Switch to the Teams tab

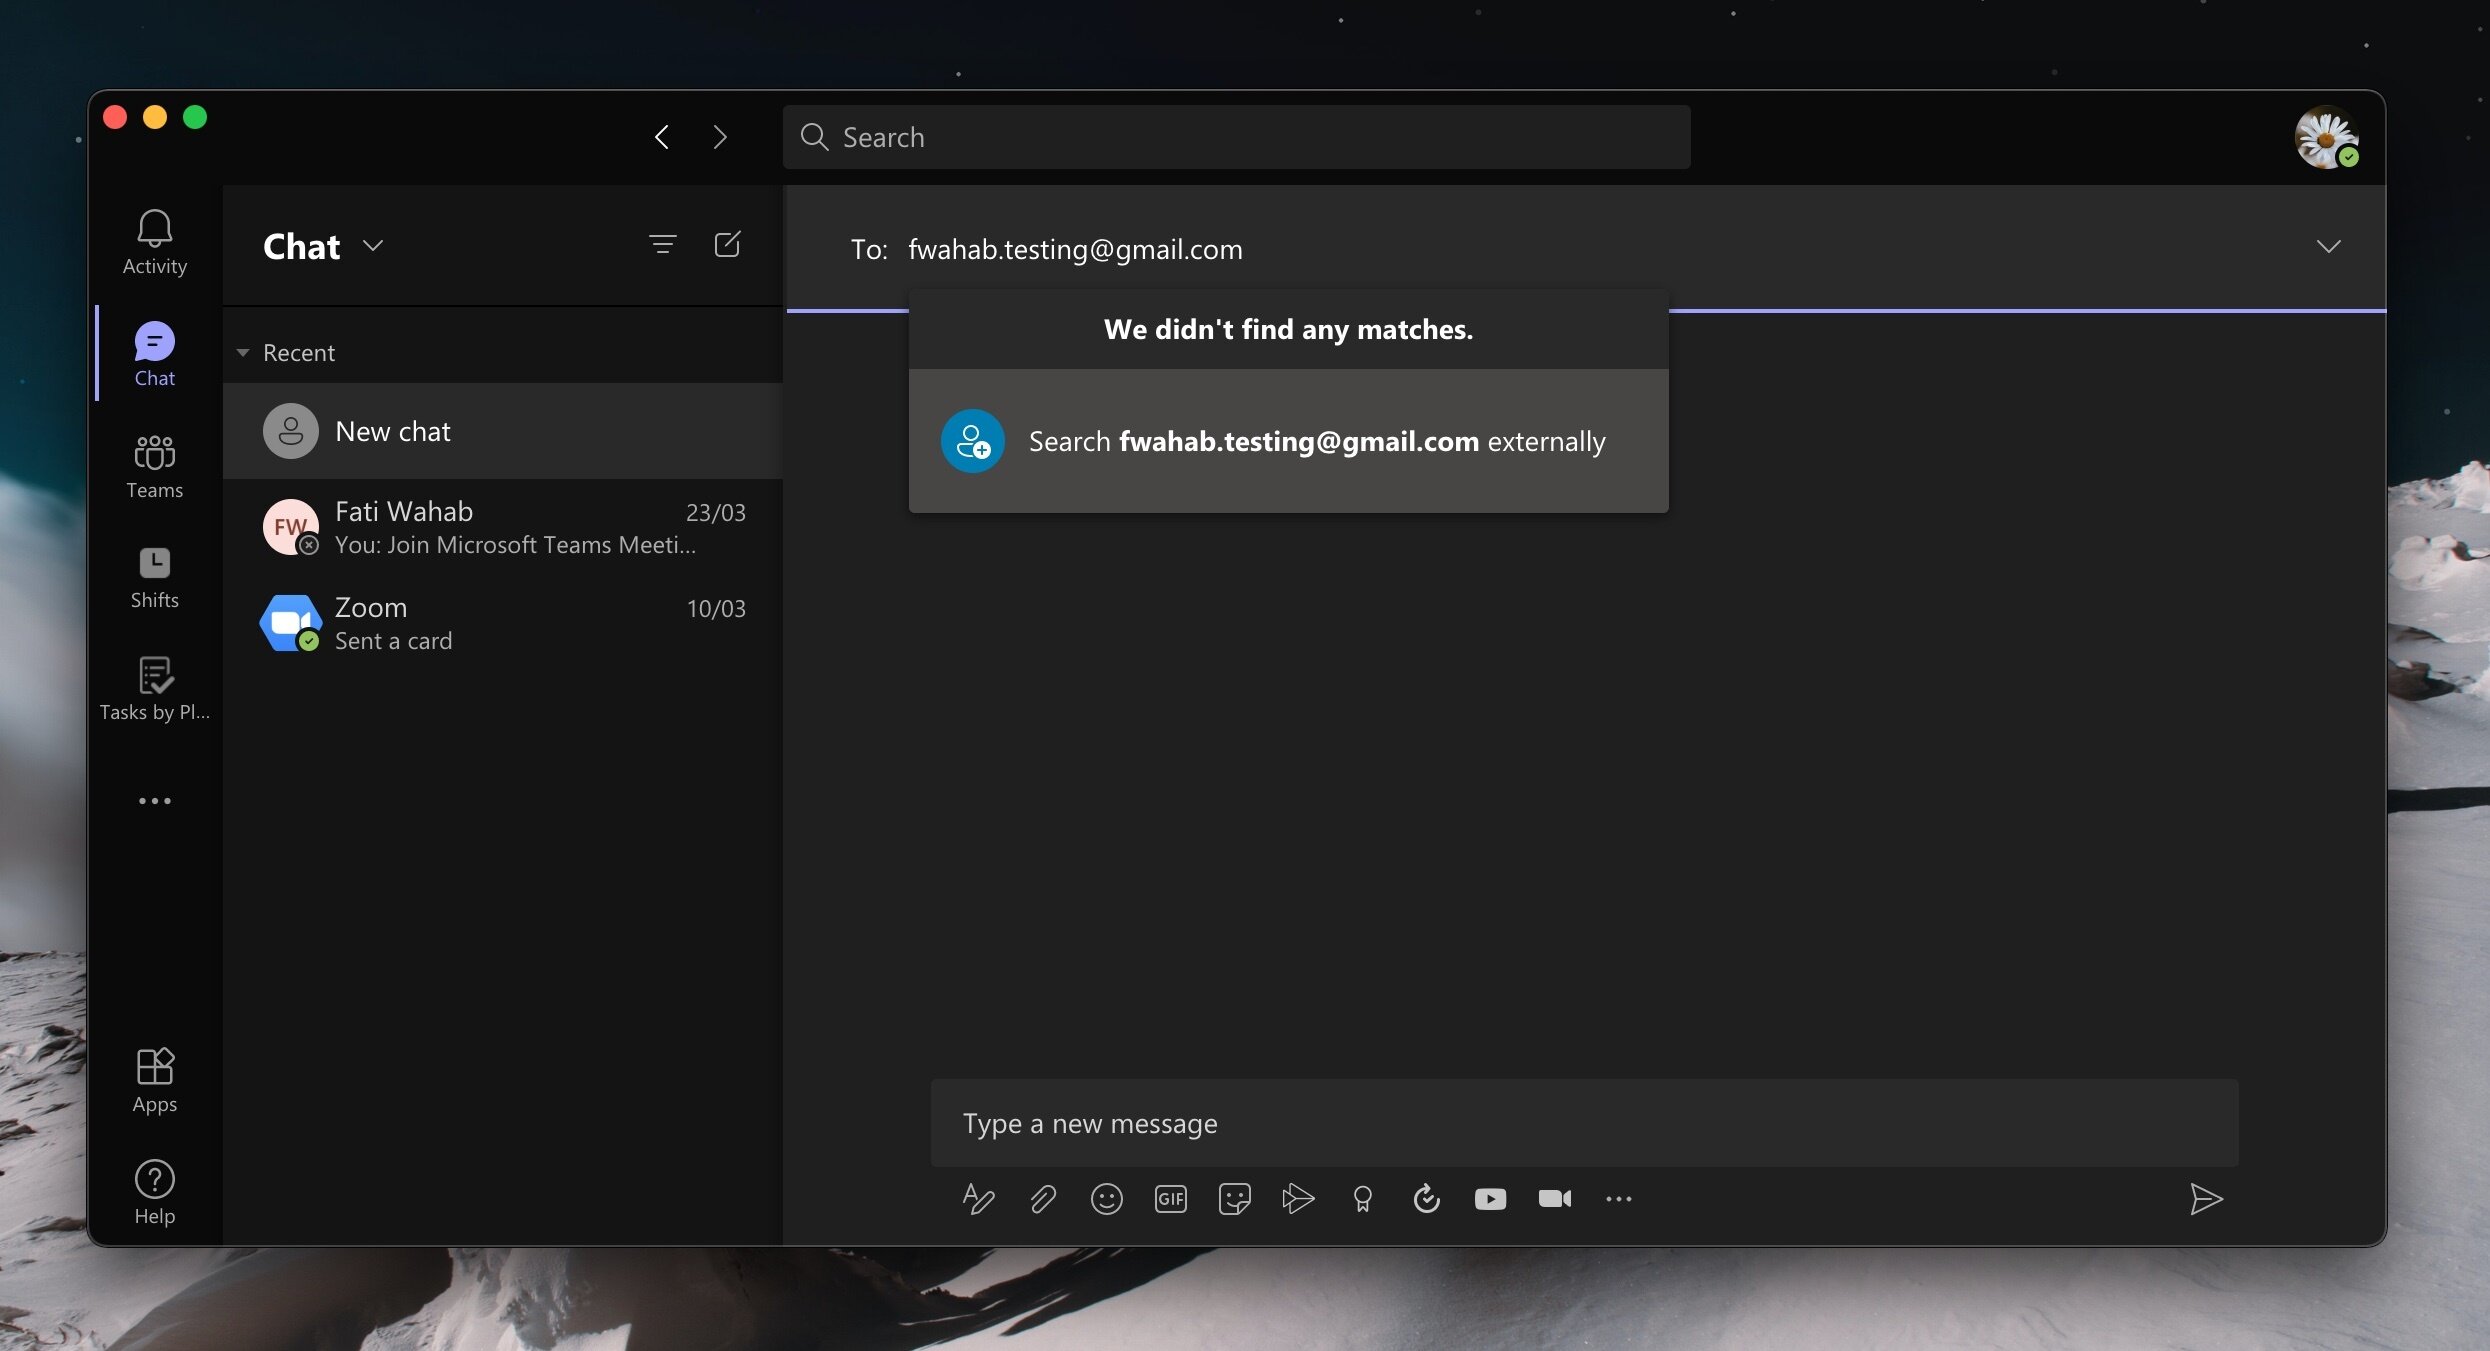coord(154,466)
